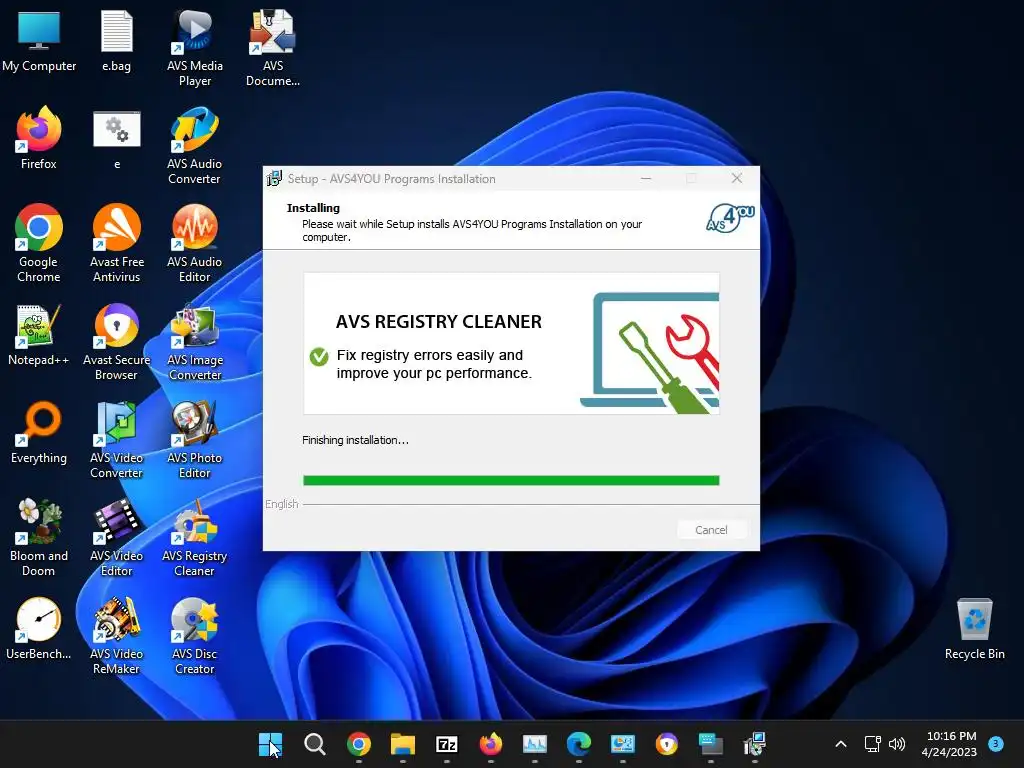Close the AVS4YOU Setup window

point(737,178)
